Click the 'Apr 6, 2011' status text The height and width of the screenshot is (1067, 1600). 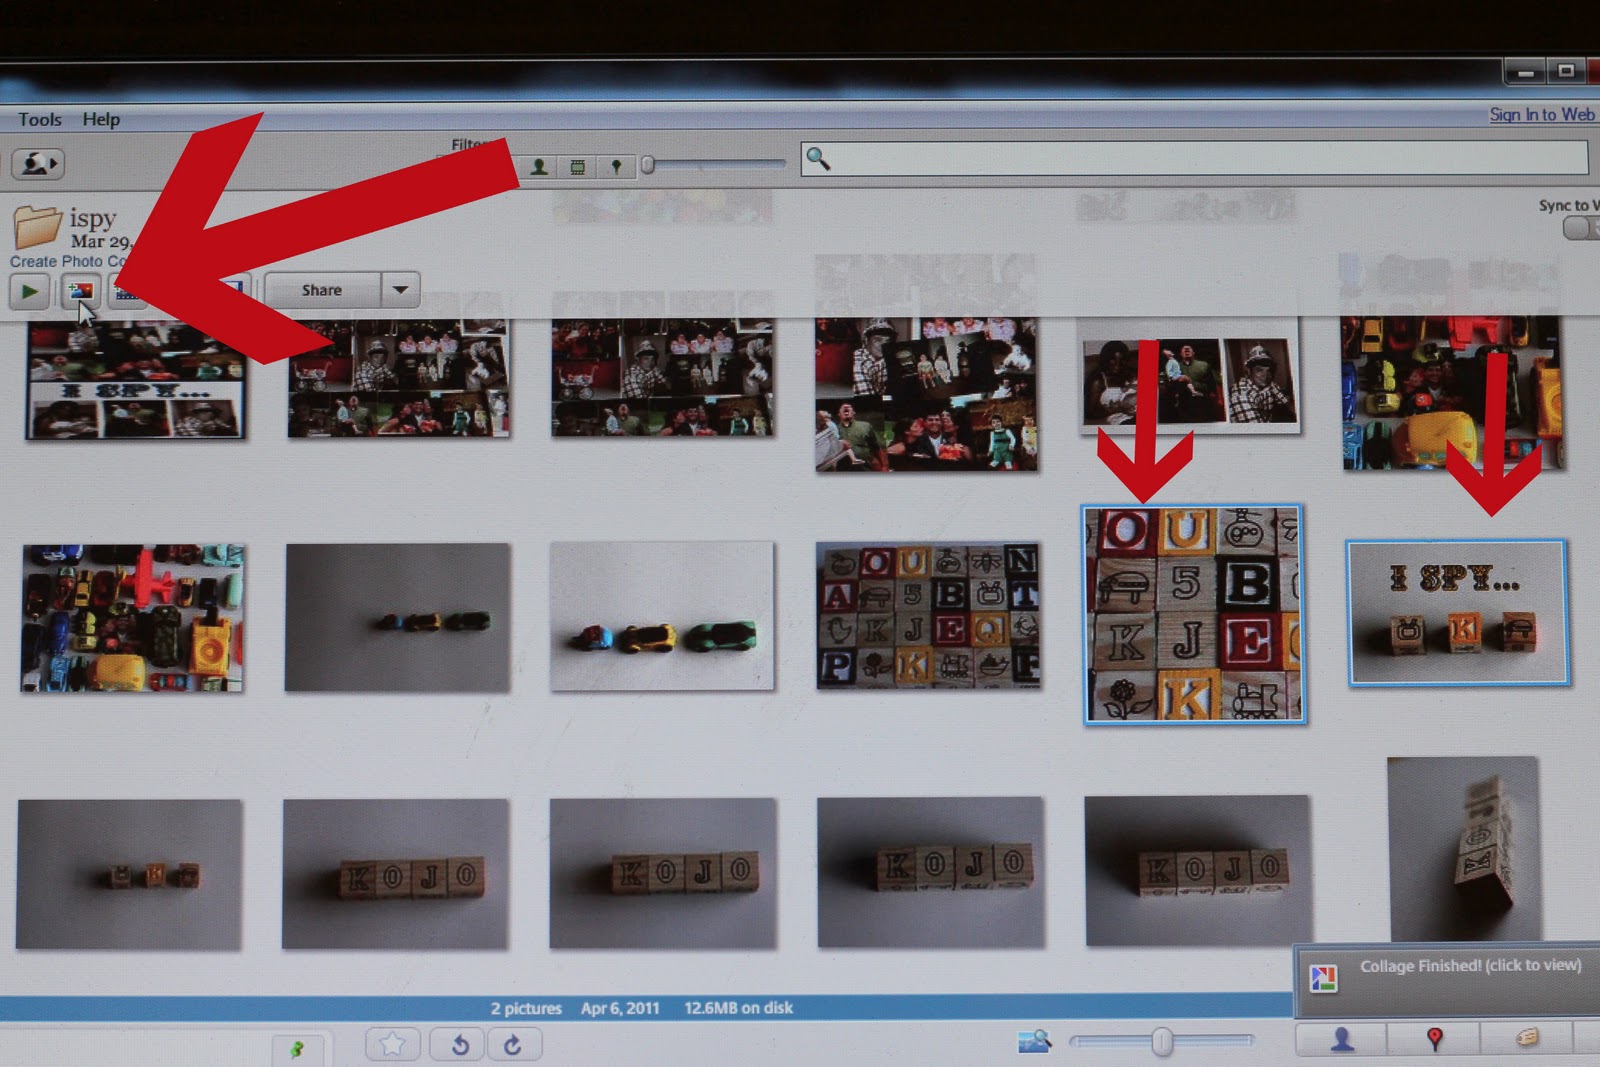coord(620,1008)
